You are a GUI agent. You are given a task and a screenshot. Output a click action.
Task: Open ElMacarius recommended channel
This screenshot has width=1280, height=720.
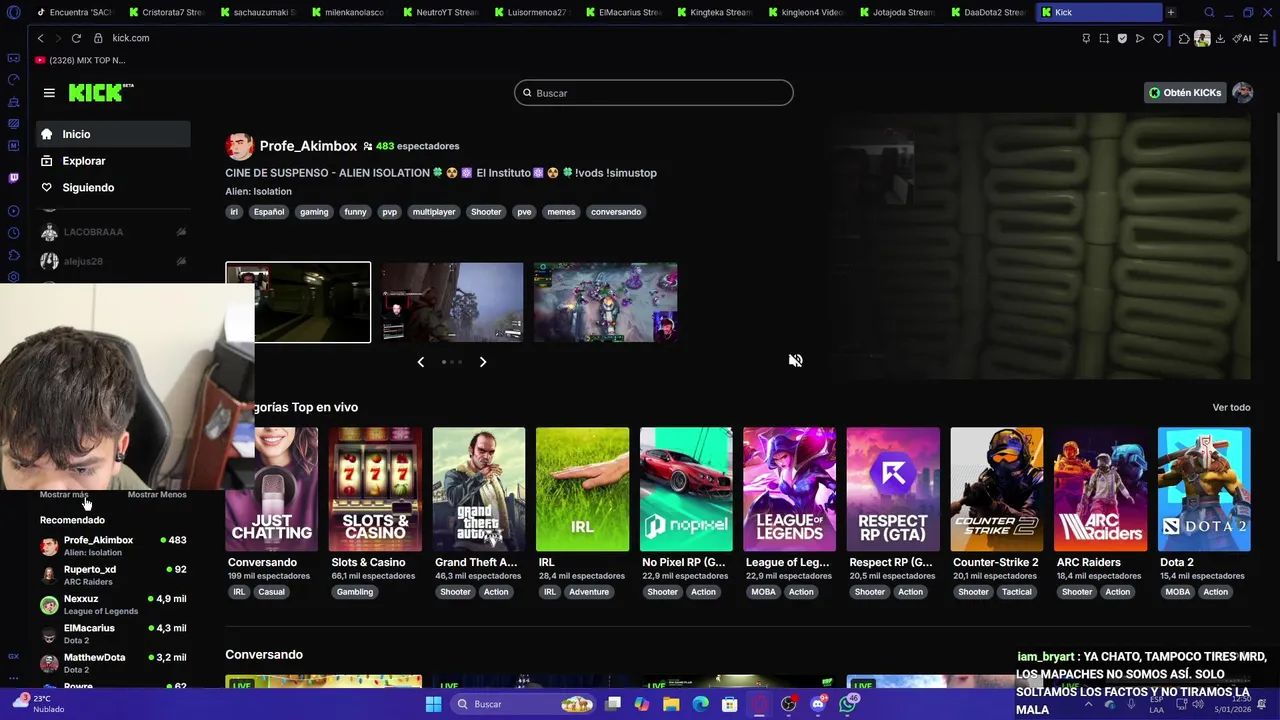(113, 634)
